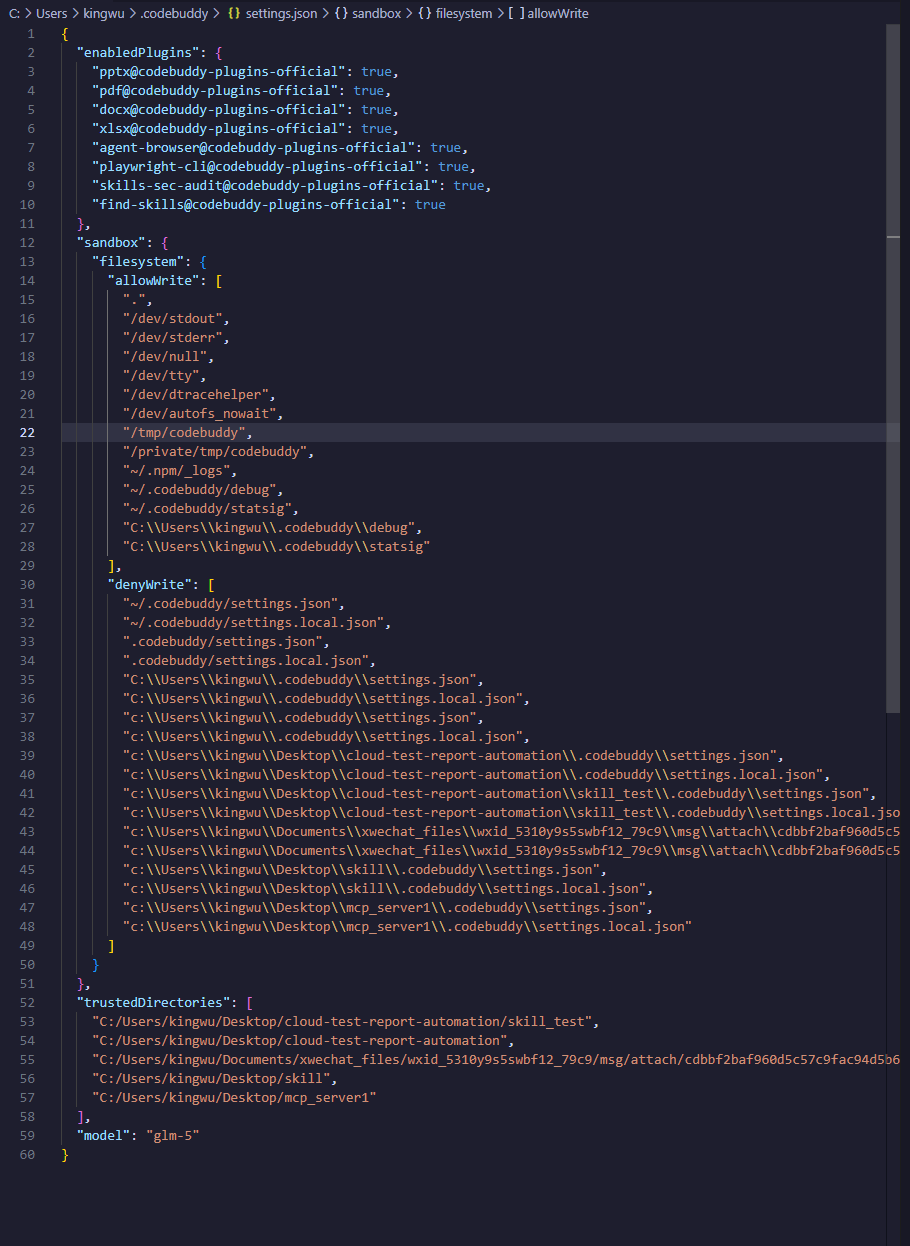Screen dimensions: 910x1246
Task: Click the "glm-5" model value
Action: coord(173,1135)
